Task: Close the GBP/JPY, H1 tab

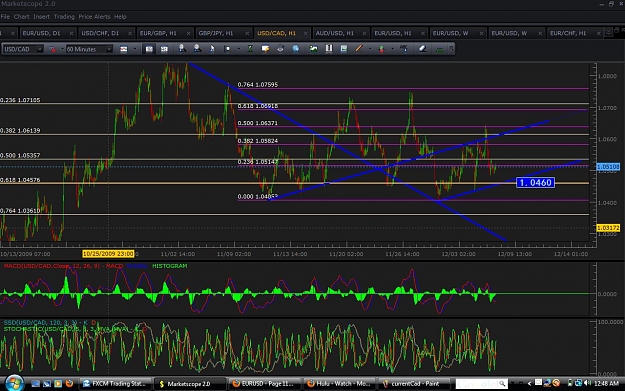Action: (x=247, y=33)
